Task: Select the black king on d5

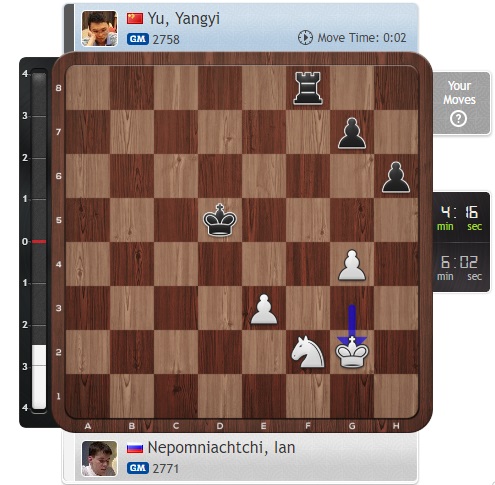Action: click(220, 220)
